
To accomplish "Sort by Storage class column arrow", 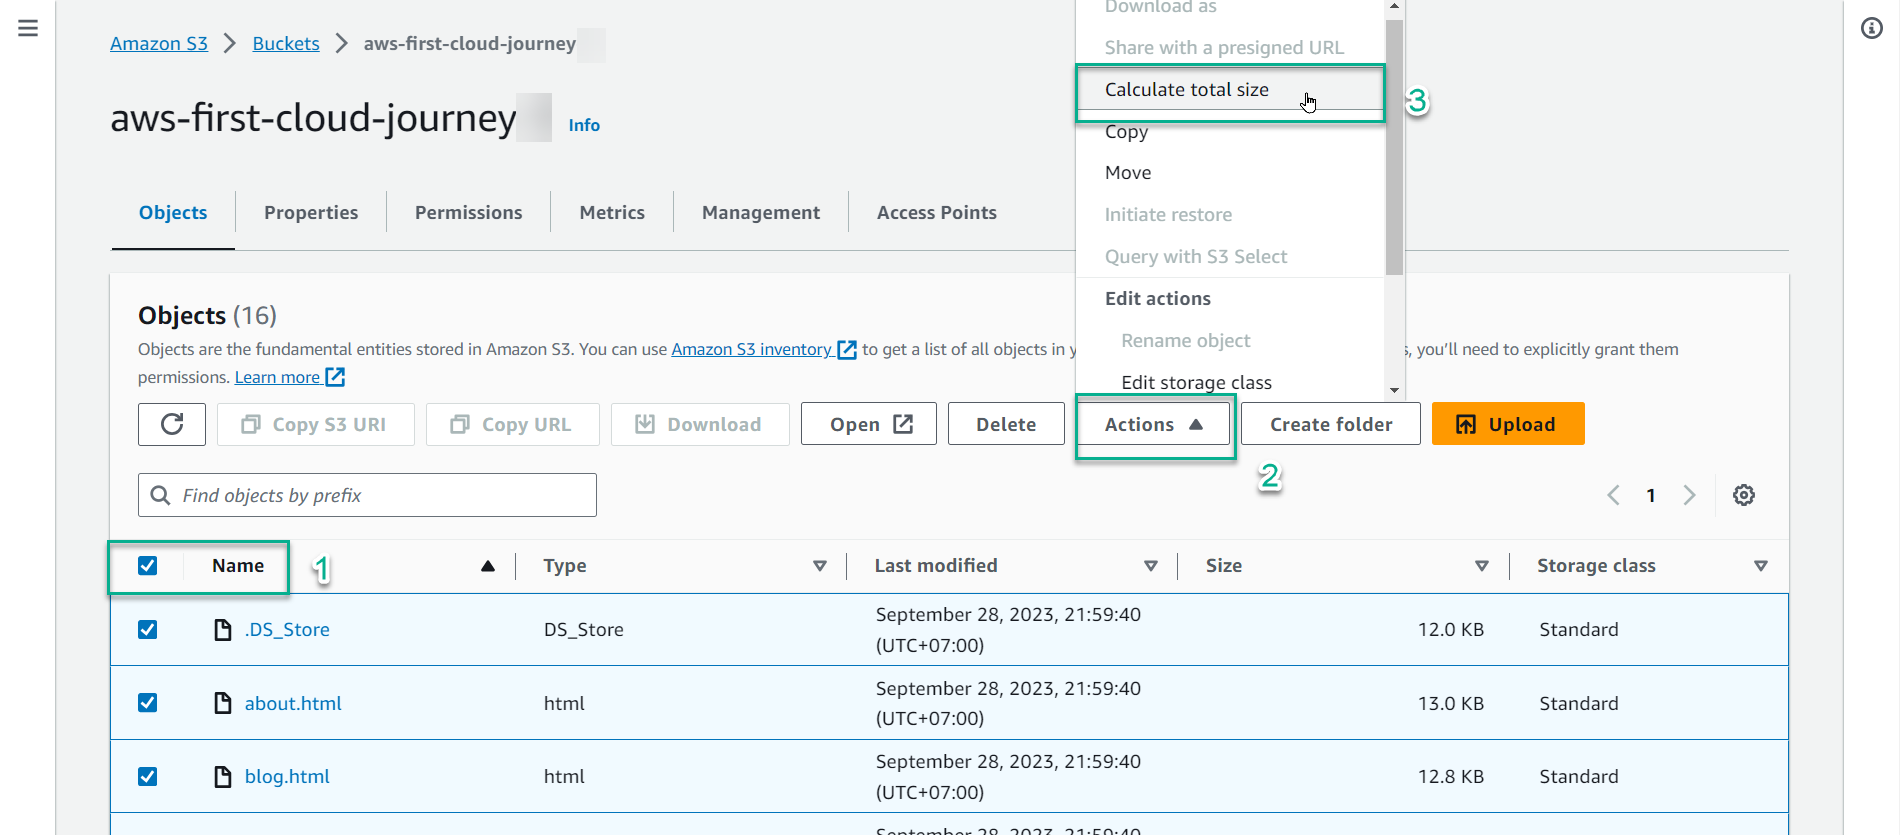I will pyautogui.click(x=1761, y=566).
